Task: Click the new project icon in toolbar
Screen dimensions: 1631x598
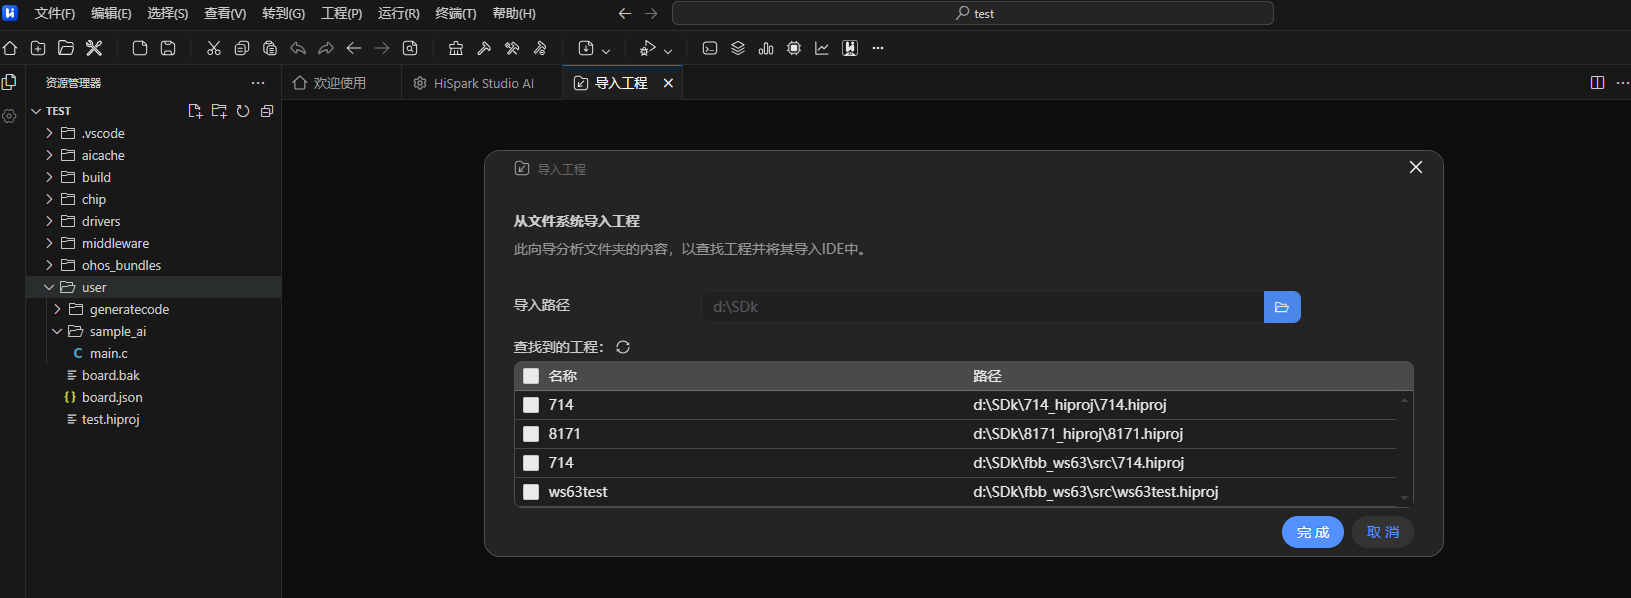Action: [38, 48]
